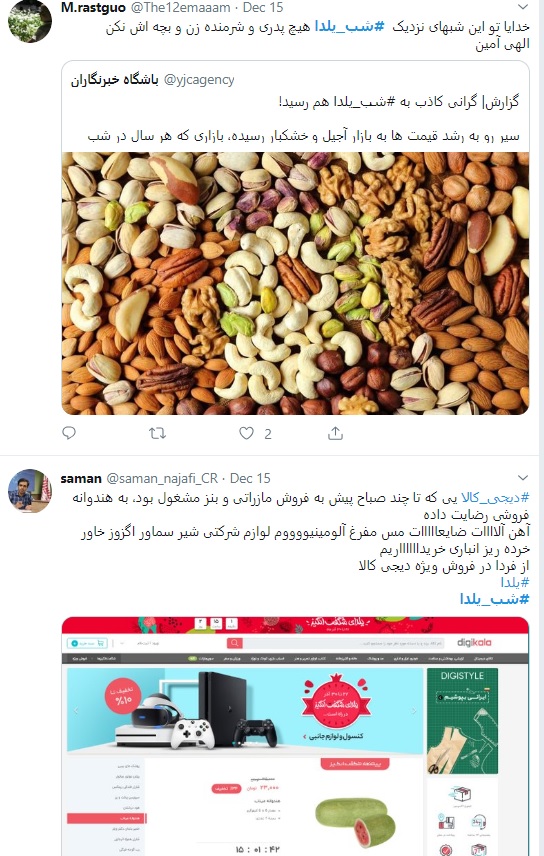Reply to M.rastguo's tweet
544x856 pixels.
click(x=69, y=433)
